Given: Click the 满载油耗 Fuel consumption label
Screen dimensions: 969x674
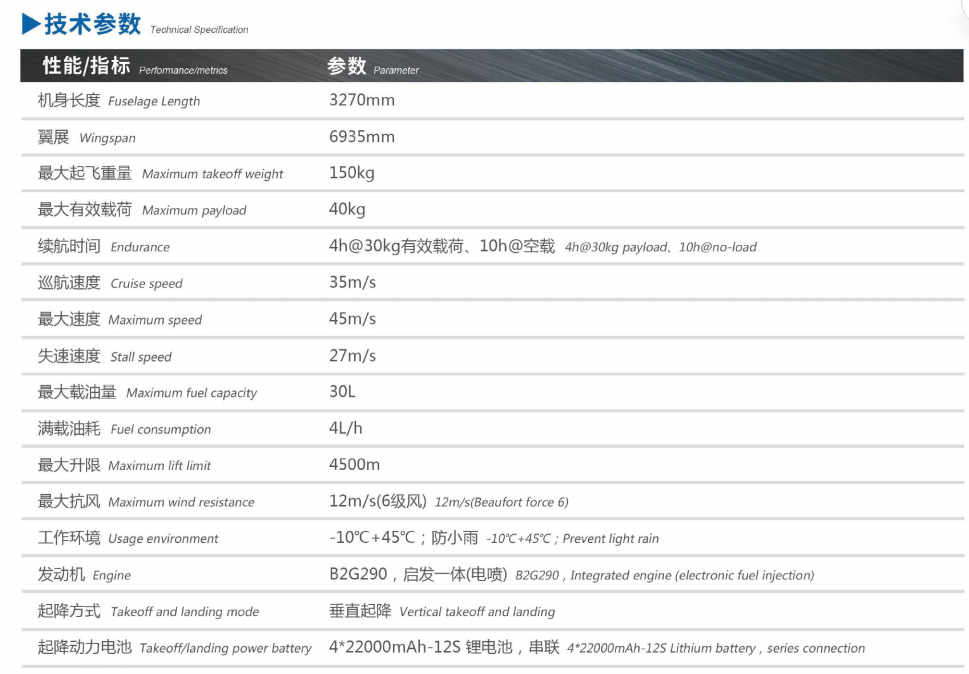Looking at the screenshot, I should [x=124, y=428].
